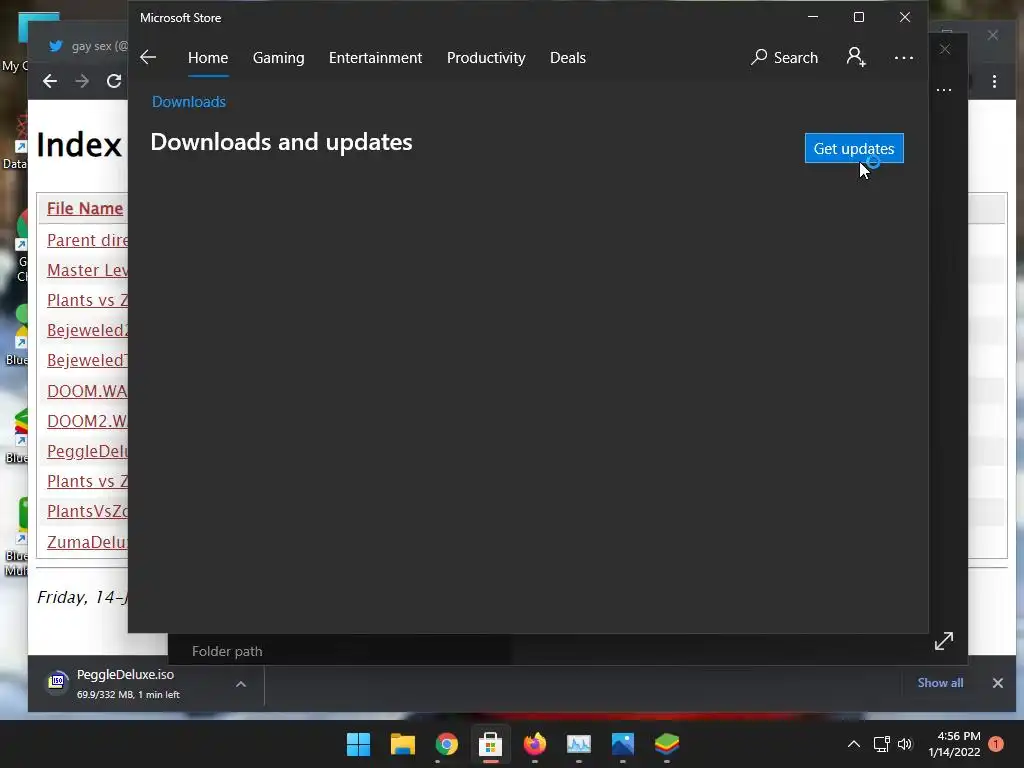Open the Home tab in Microsoft Store
The height and width of the screenshot is (768, 1024).
(x=208, y=57)
